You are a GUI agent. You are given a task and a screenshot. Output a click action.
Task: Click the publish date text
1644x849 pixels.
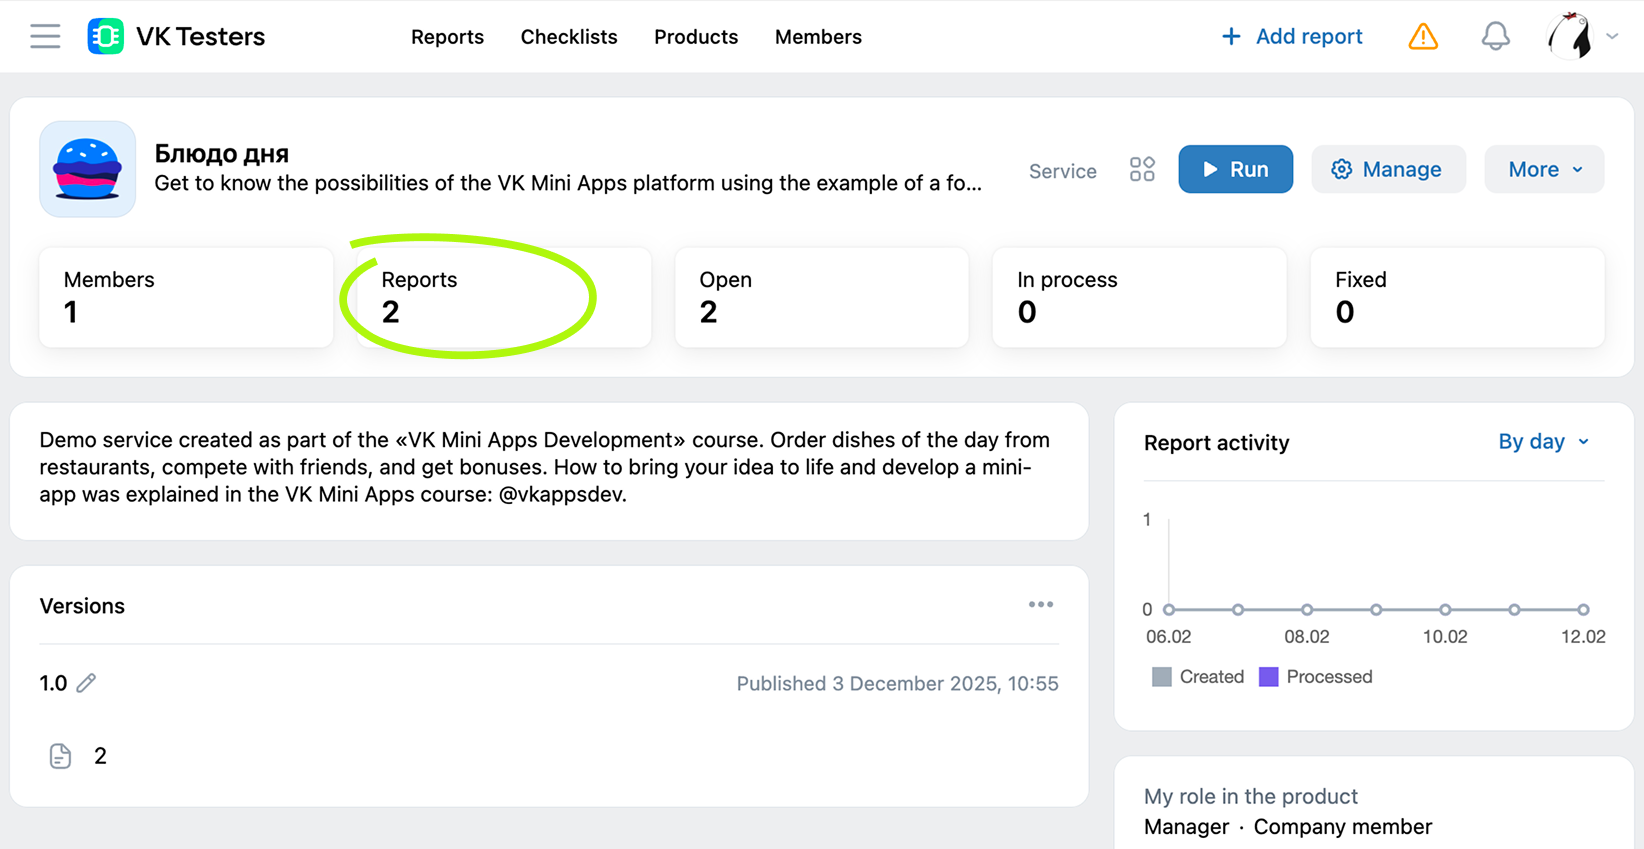[897, 683]
